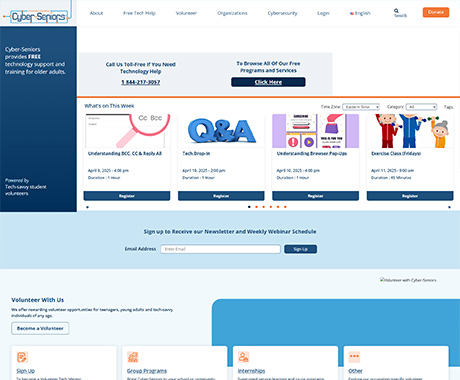Open the Free Tech Help menu
The height and width of the screenshot is (380, 460).
pos(139,13)
